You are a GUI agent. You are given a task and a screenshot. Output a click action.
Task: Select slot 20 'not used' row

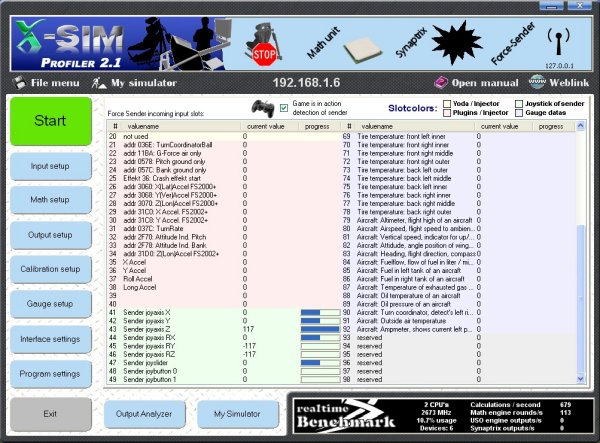tap(224, 137)
